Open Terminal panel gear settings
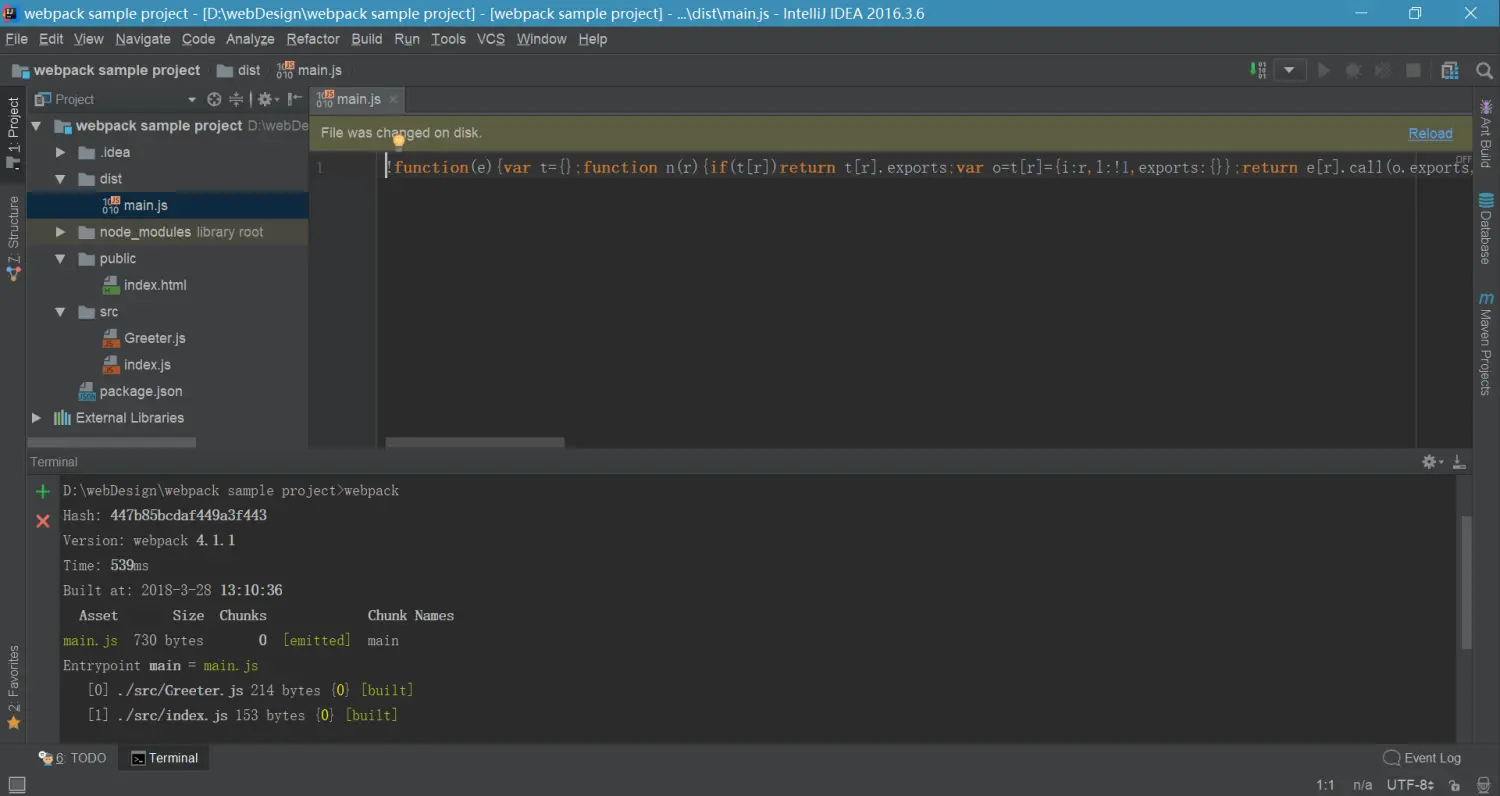Viewport: 1500px width, 796px height. [1433, 461]
